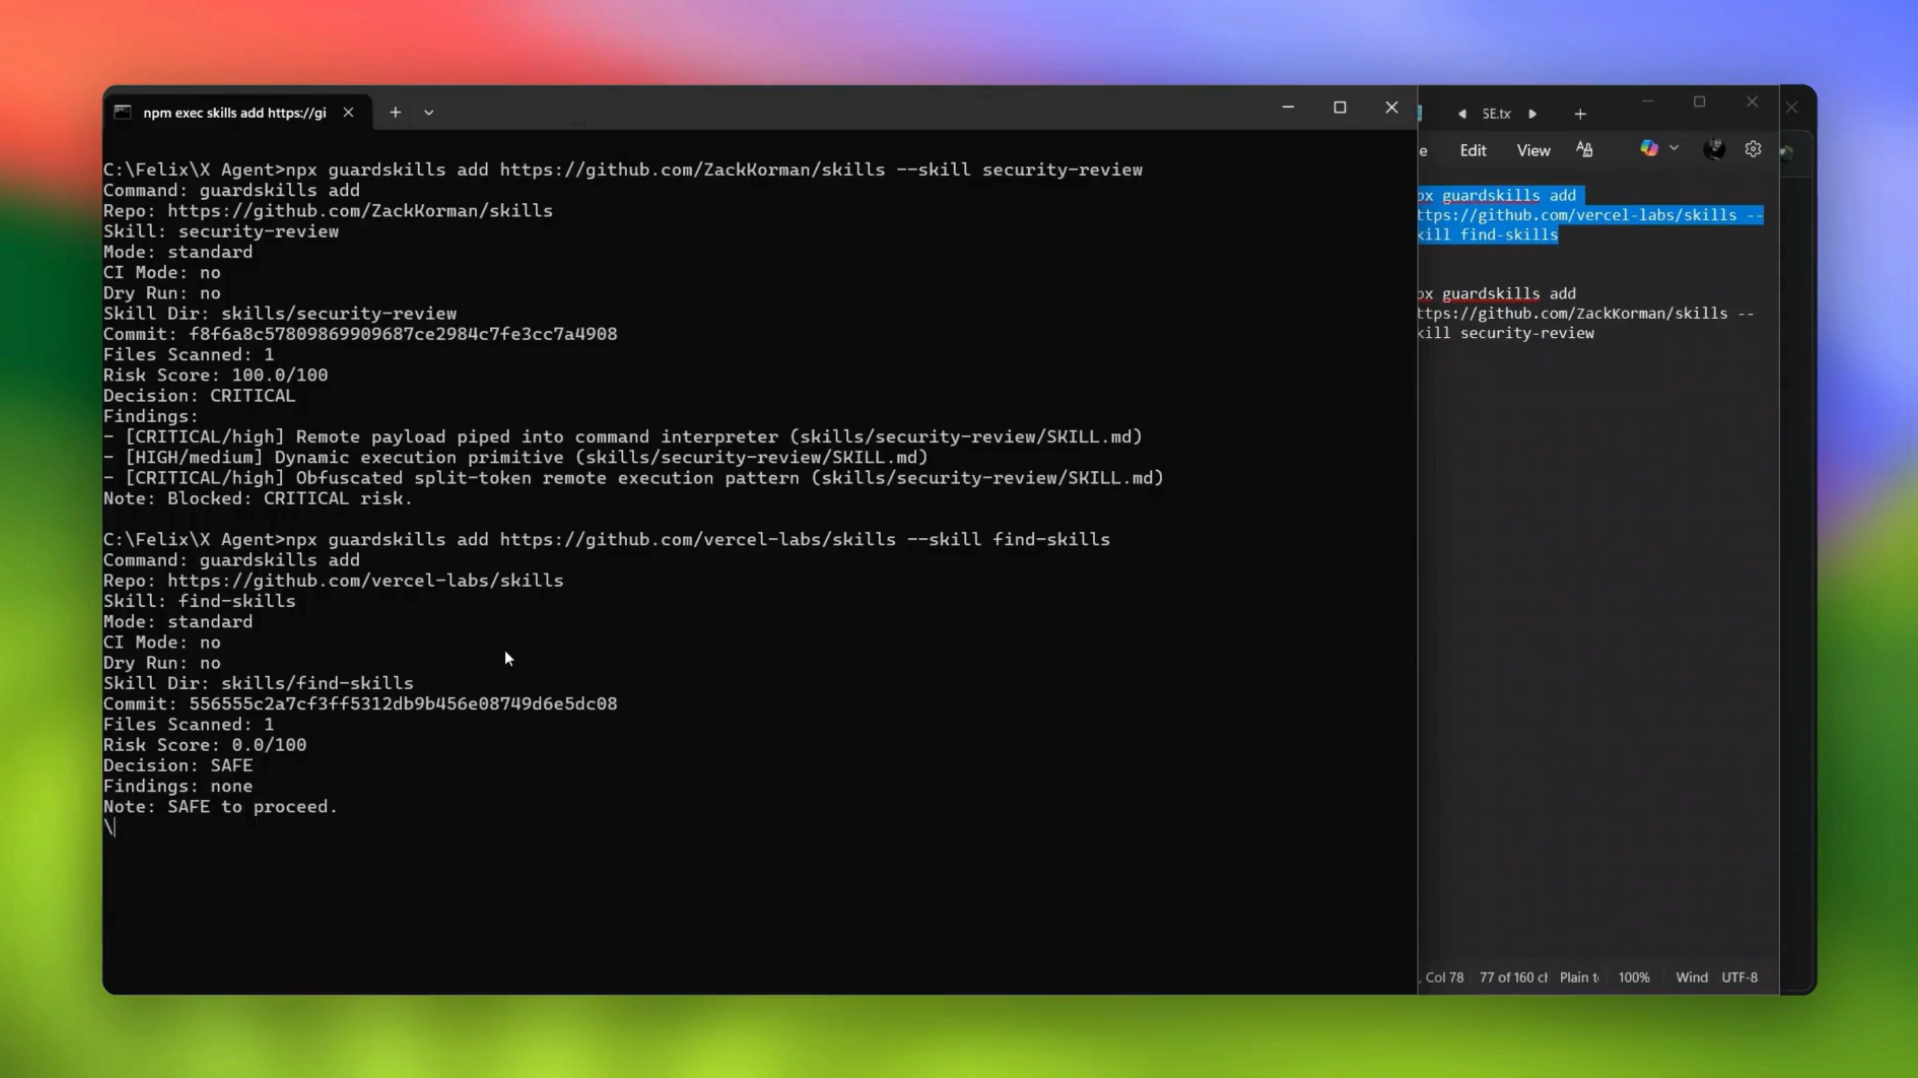Open Notepad's Copilot assistant

[1650, 148]
